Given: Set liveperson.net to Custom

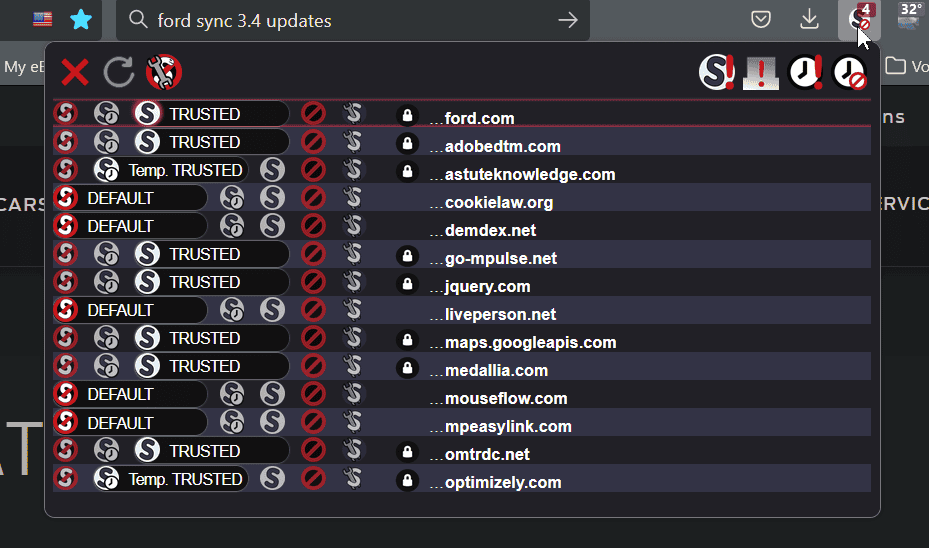Looking at the screenshot, I should click(353, 310).
